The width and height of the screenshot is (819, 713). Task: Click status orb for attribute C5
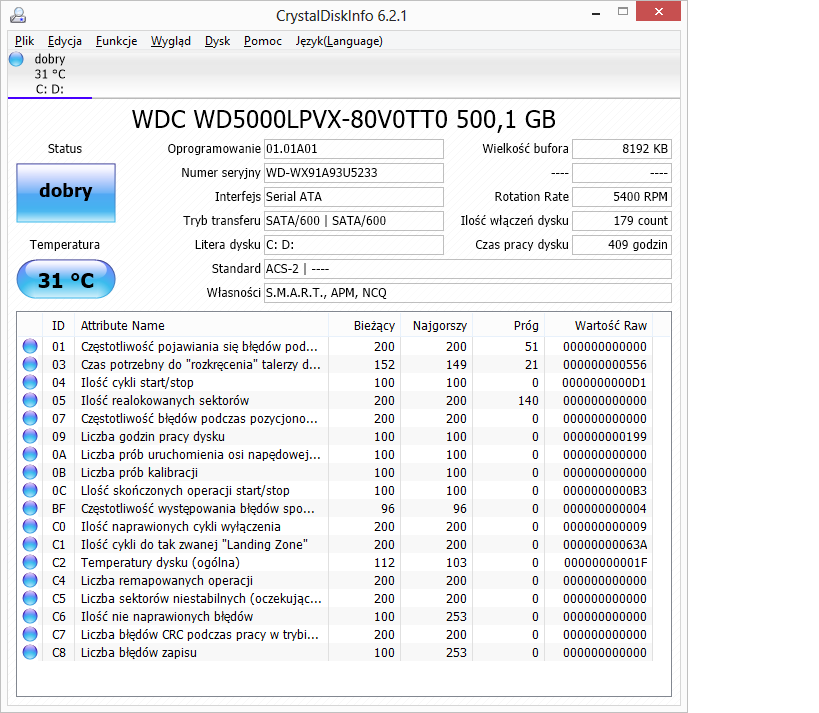pos(30,599)
